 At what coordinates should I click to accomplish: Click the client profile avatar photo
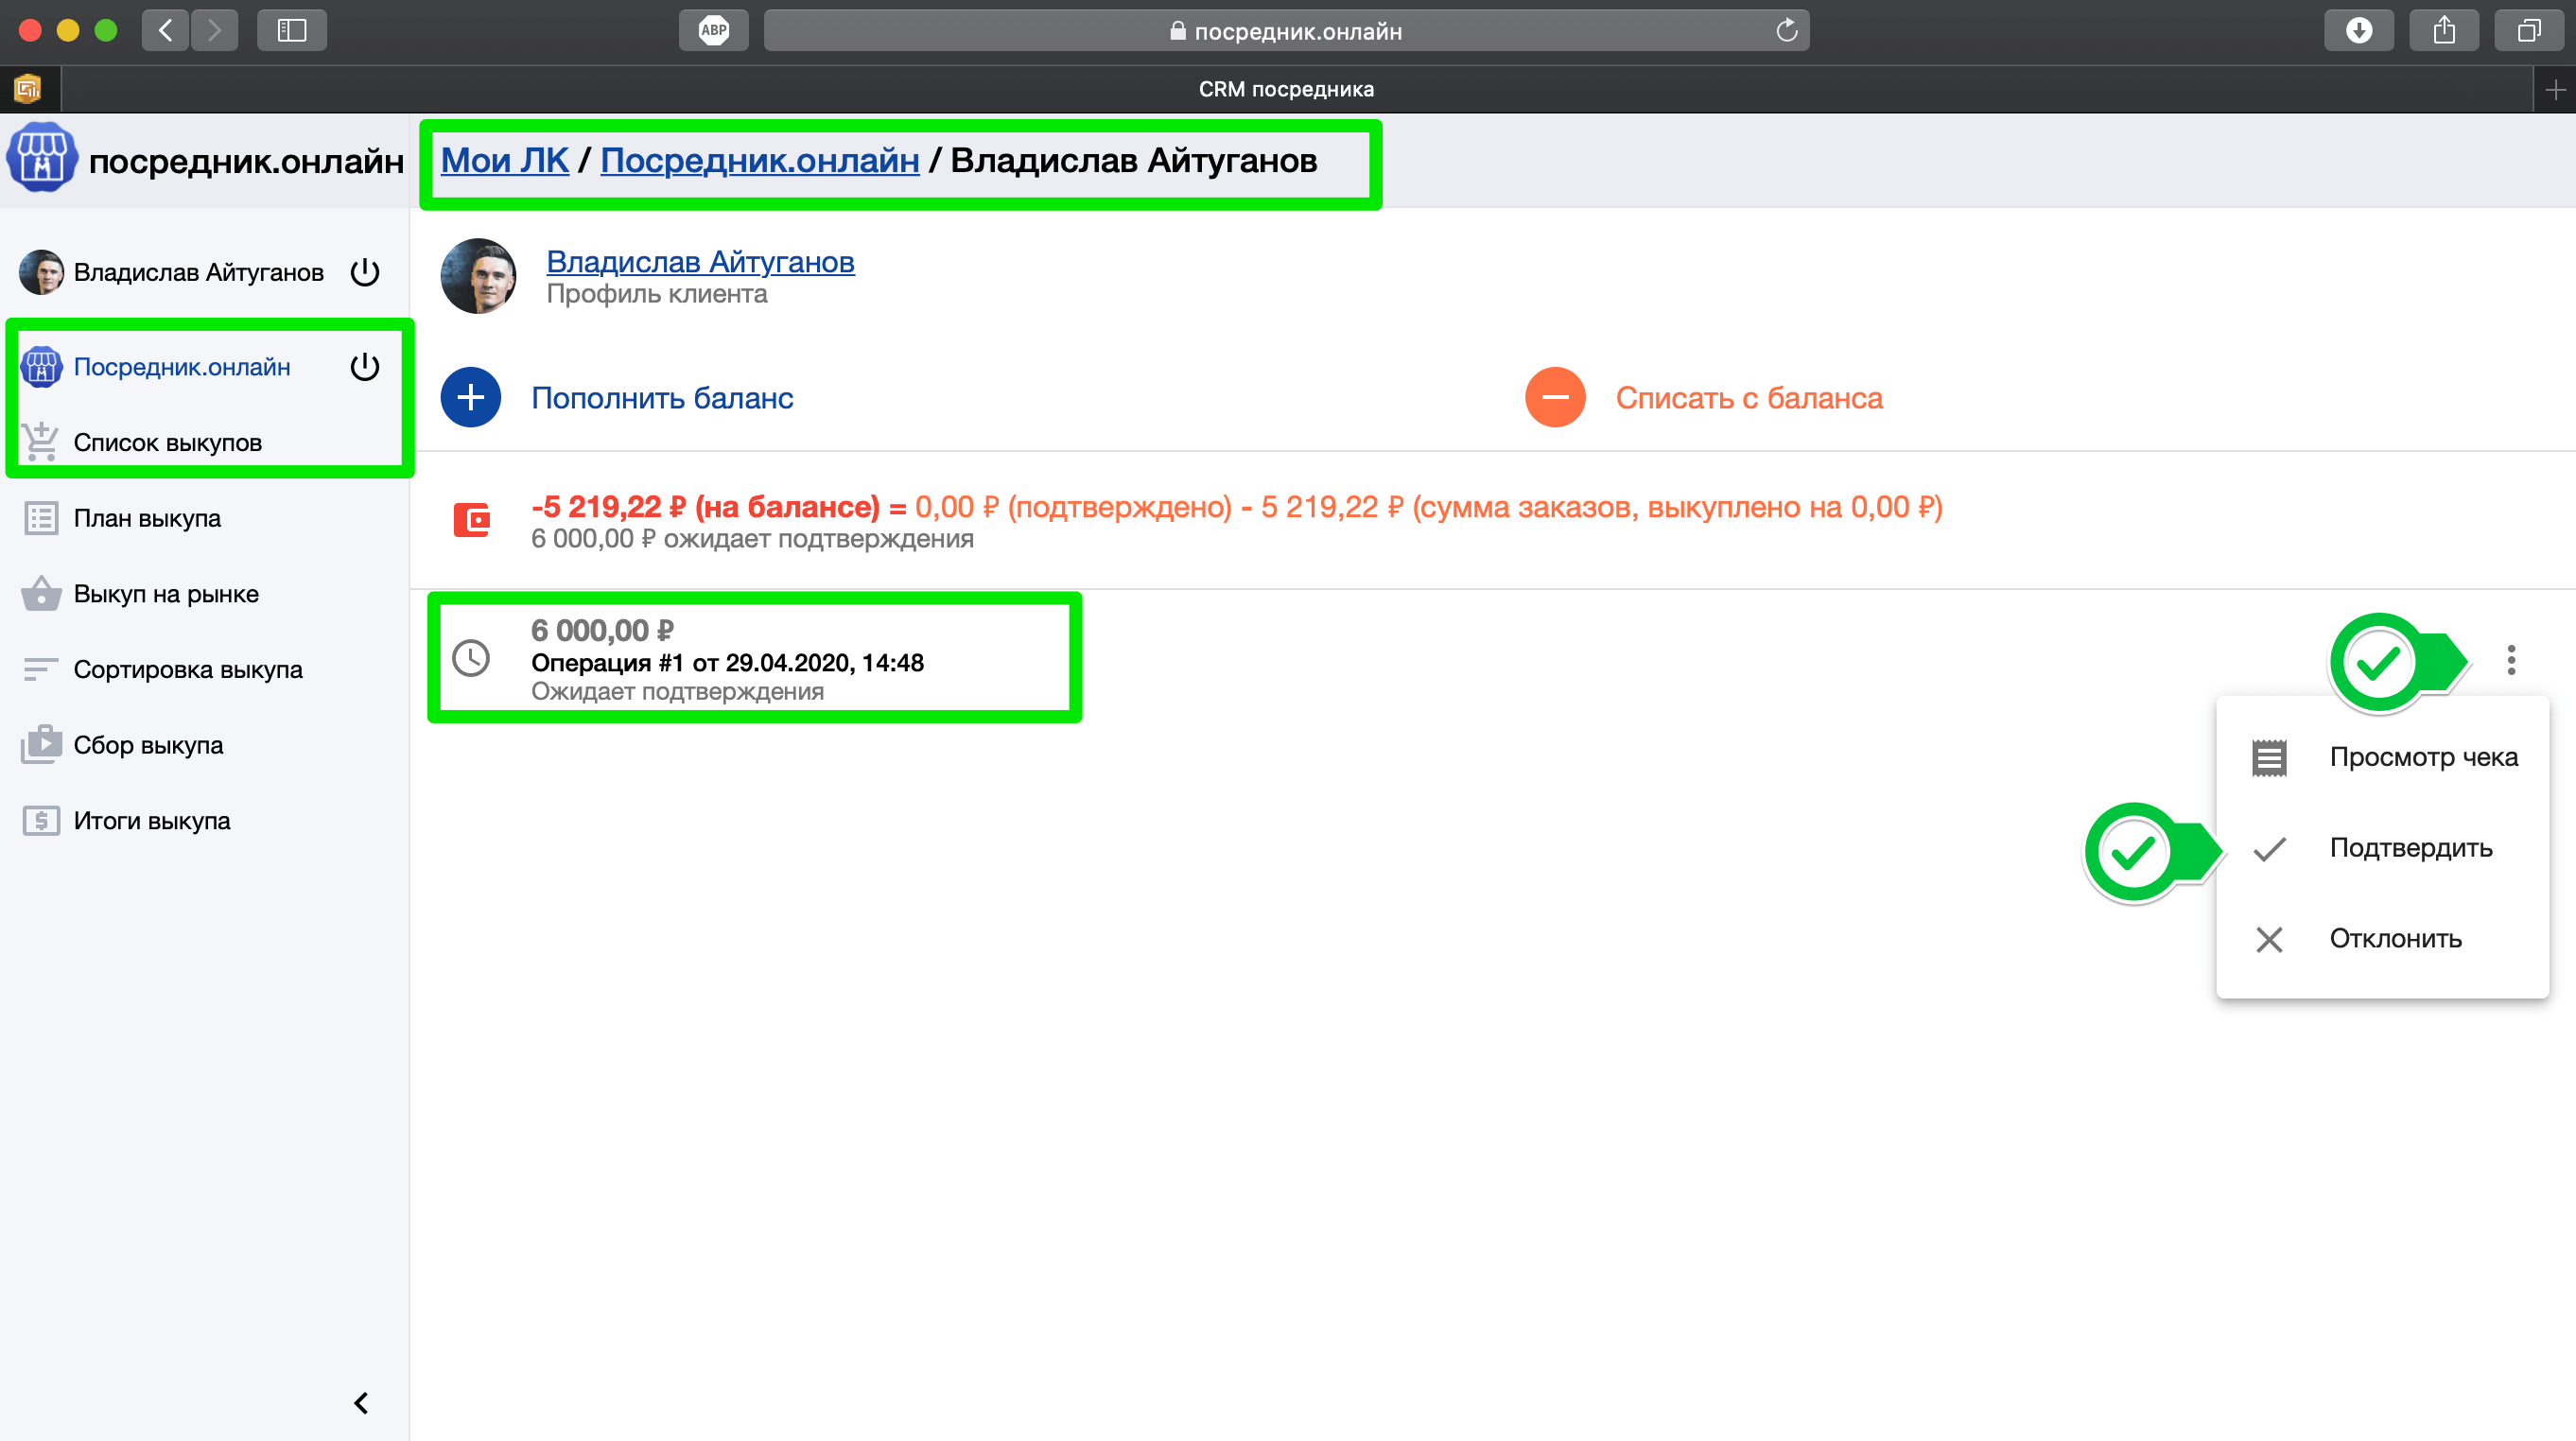(x=479, y=277)
